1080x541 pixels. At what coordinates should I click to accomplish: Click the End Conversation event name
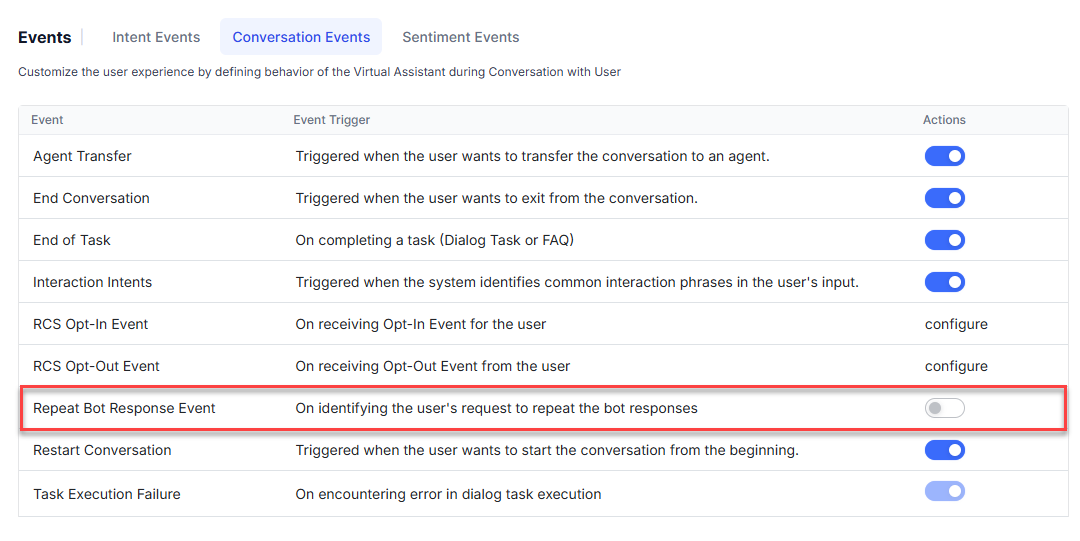coord(91,198)
